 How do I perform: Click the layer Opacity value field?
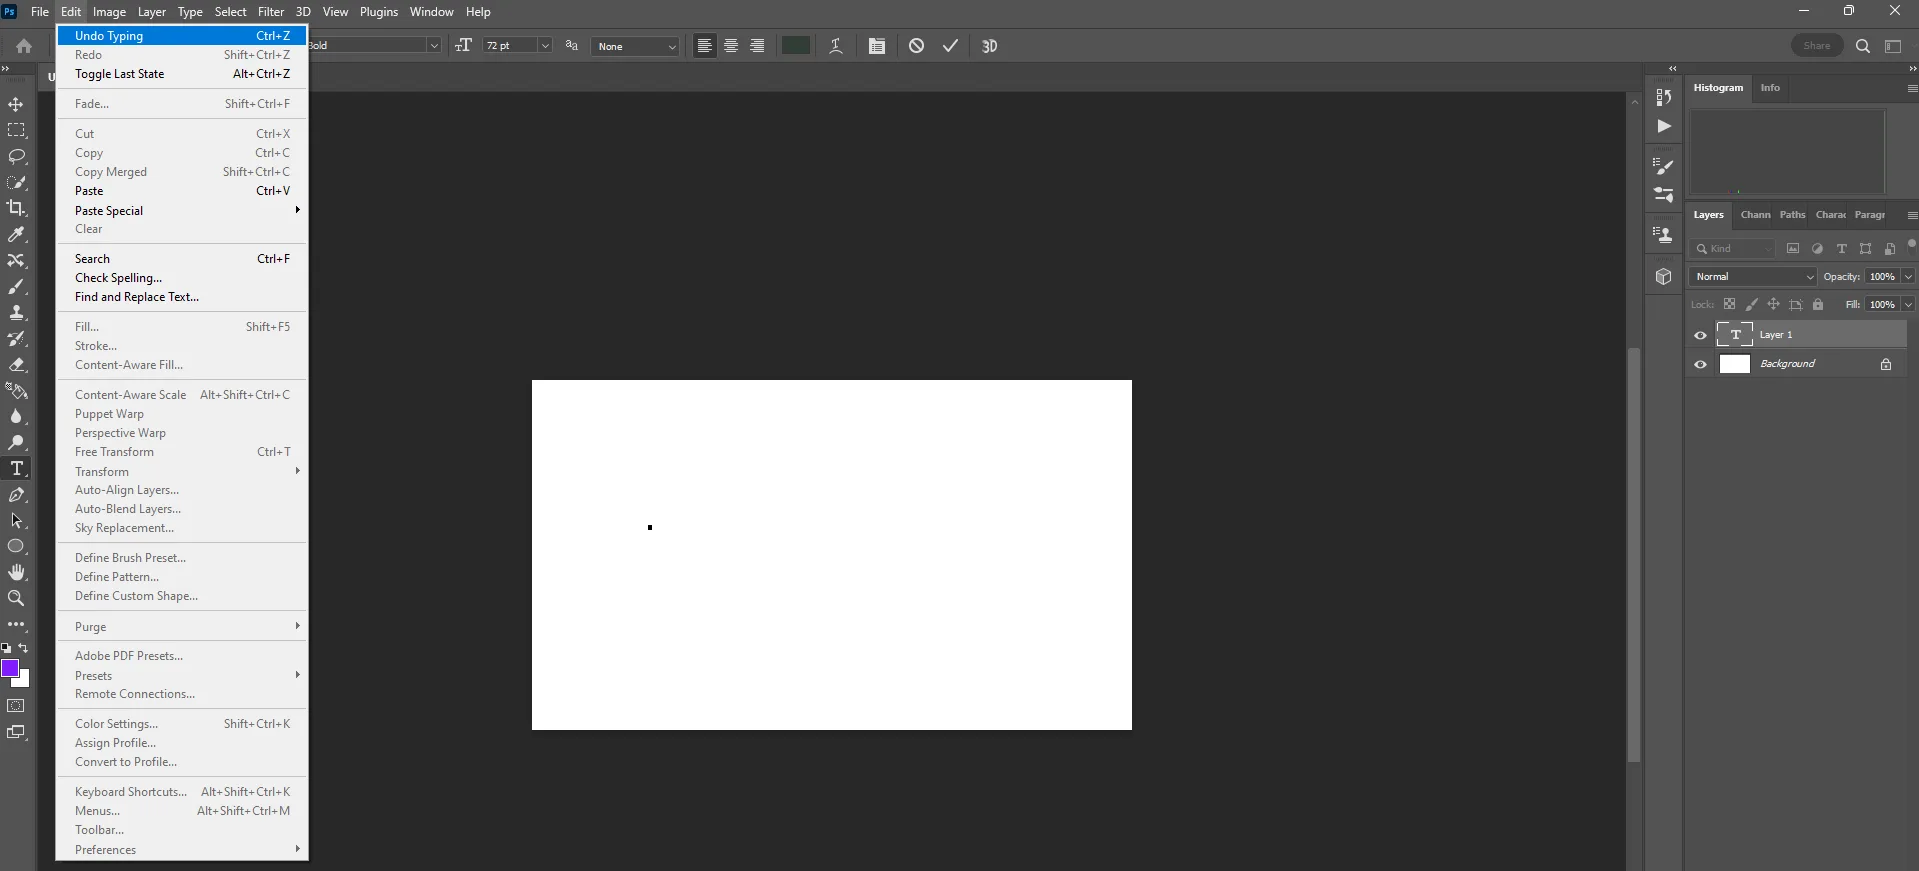(x=1882, y=277)
